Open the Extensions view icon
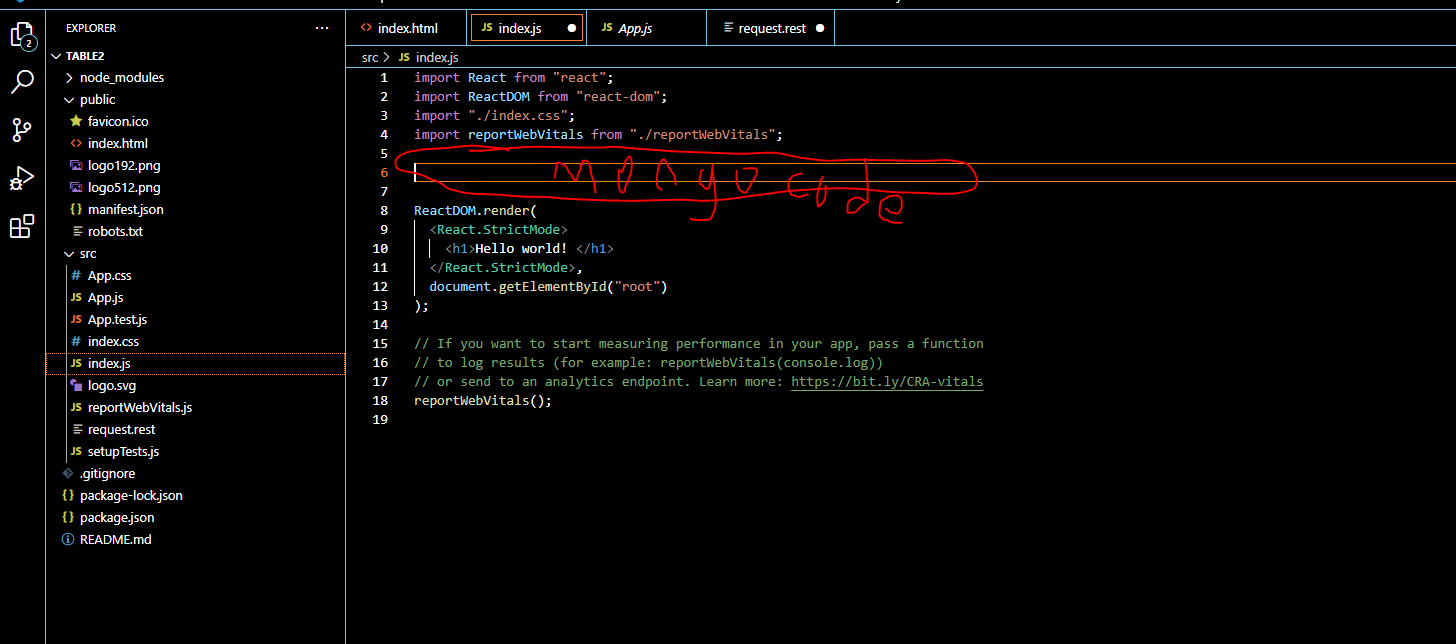 (22, 227)
